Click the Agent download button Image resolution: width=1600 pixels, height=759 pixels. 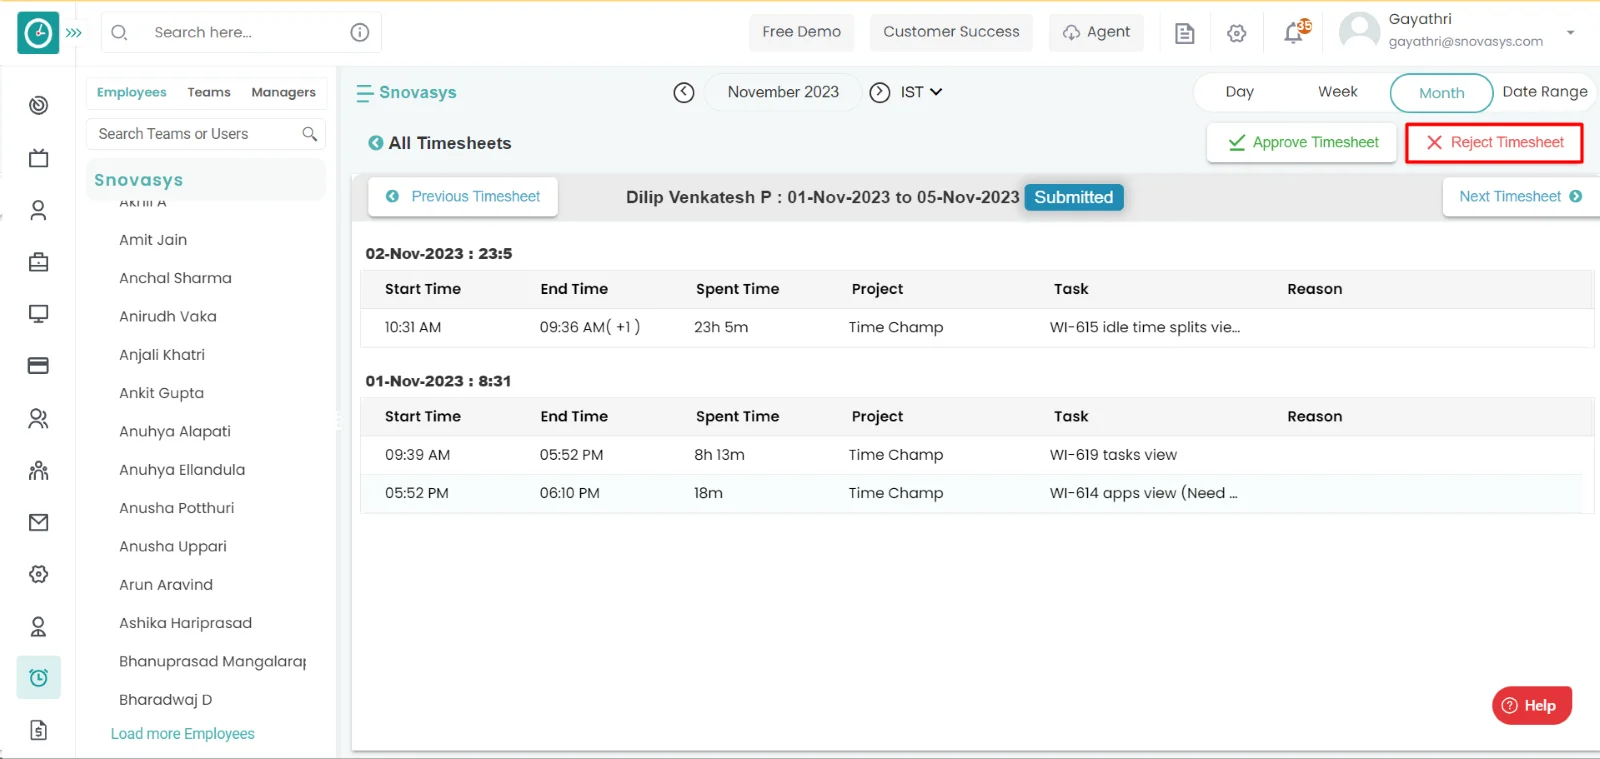pyautogui.click(x=1097, y=32)
